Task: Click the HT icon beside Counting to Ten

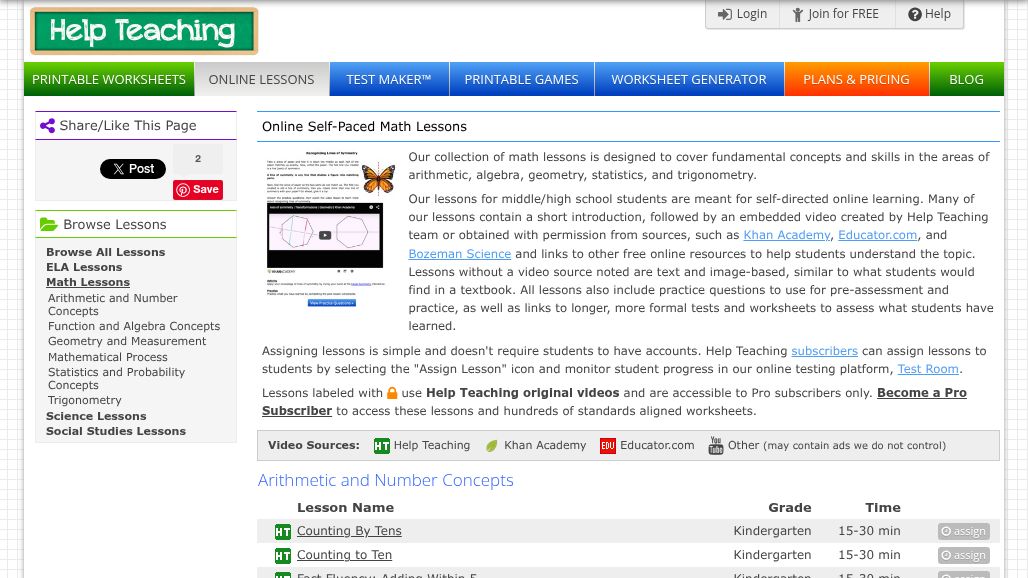Action: pyautogui.click(x=283, y=556)
